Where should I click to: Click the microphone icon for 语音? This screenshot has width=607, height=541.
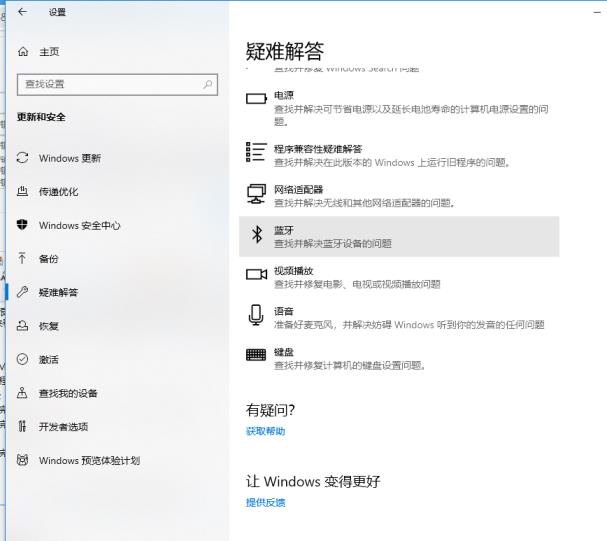pyautogui.click(x=256, y=315)
